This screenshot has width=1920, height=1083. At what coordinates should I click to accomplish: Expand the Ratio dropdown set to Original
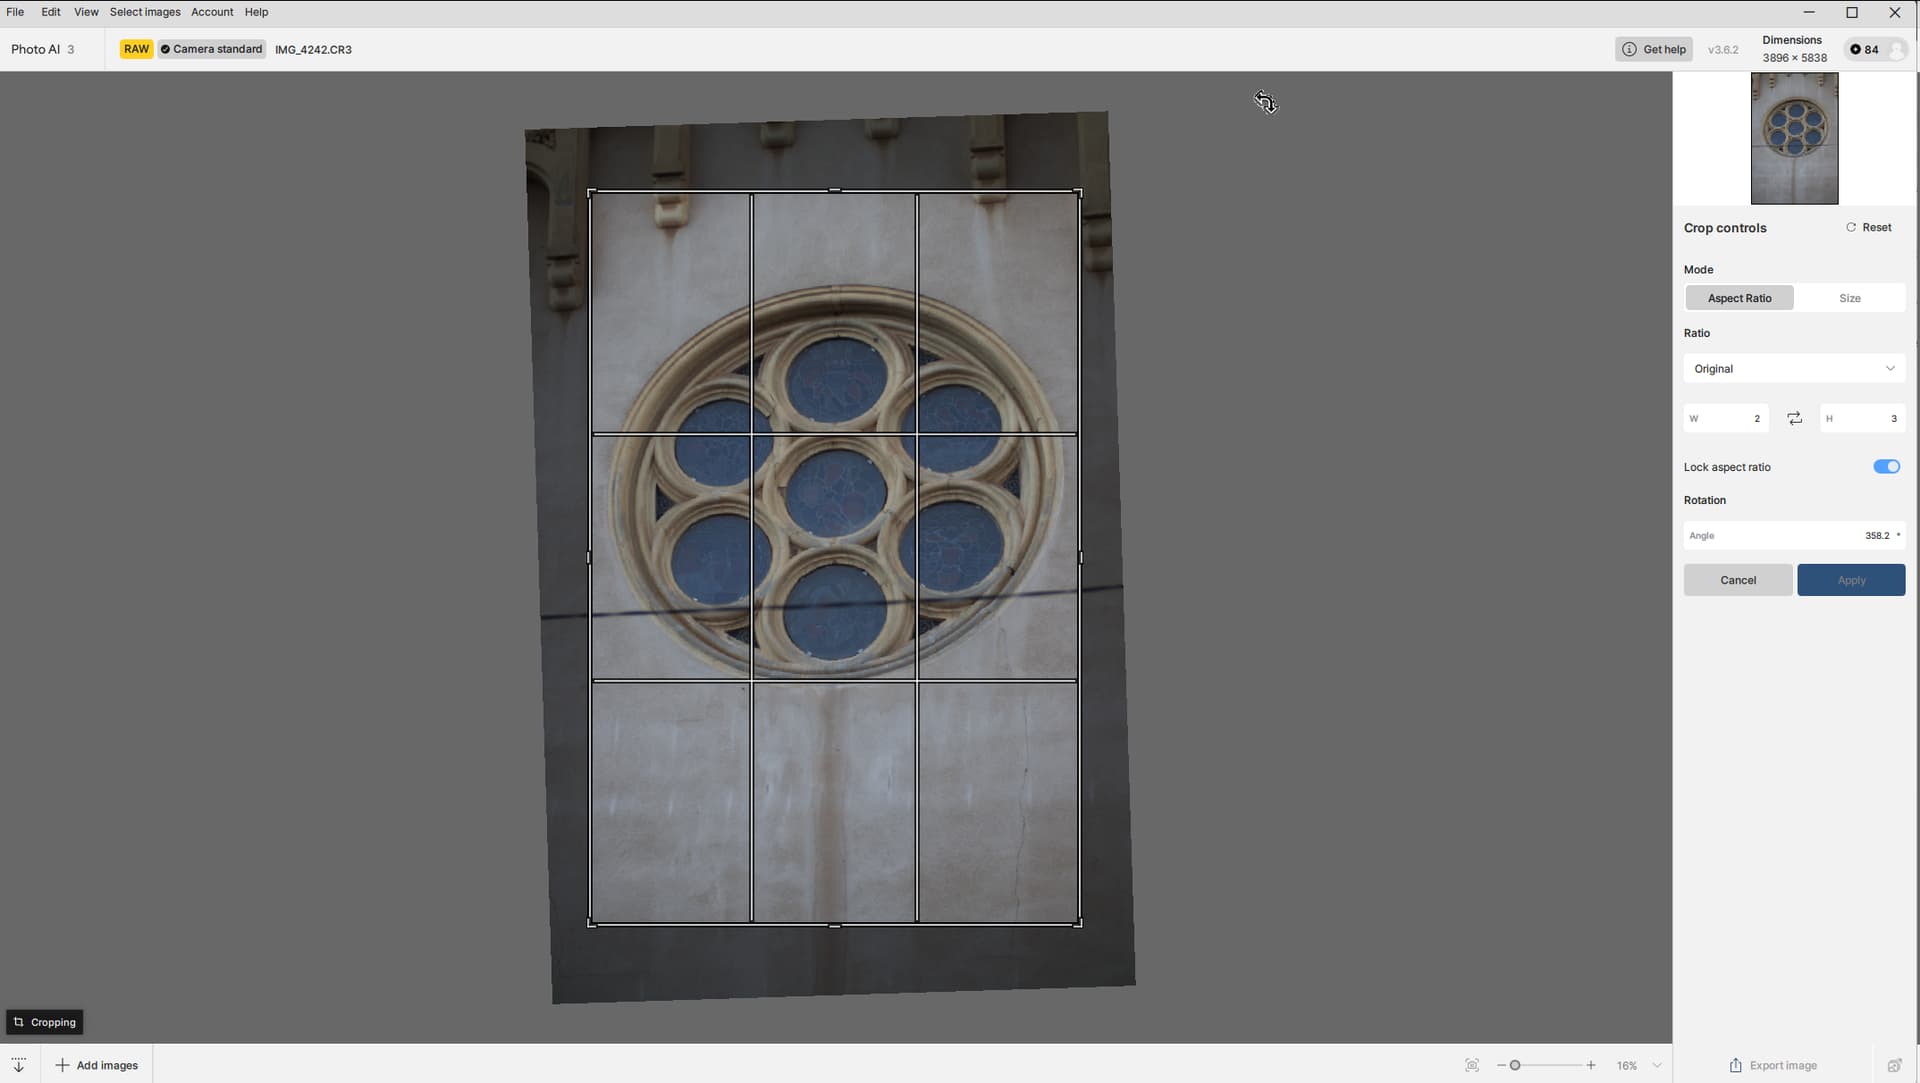[1794, 369]
